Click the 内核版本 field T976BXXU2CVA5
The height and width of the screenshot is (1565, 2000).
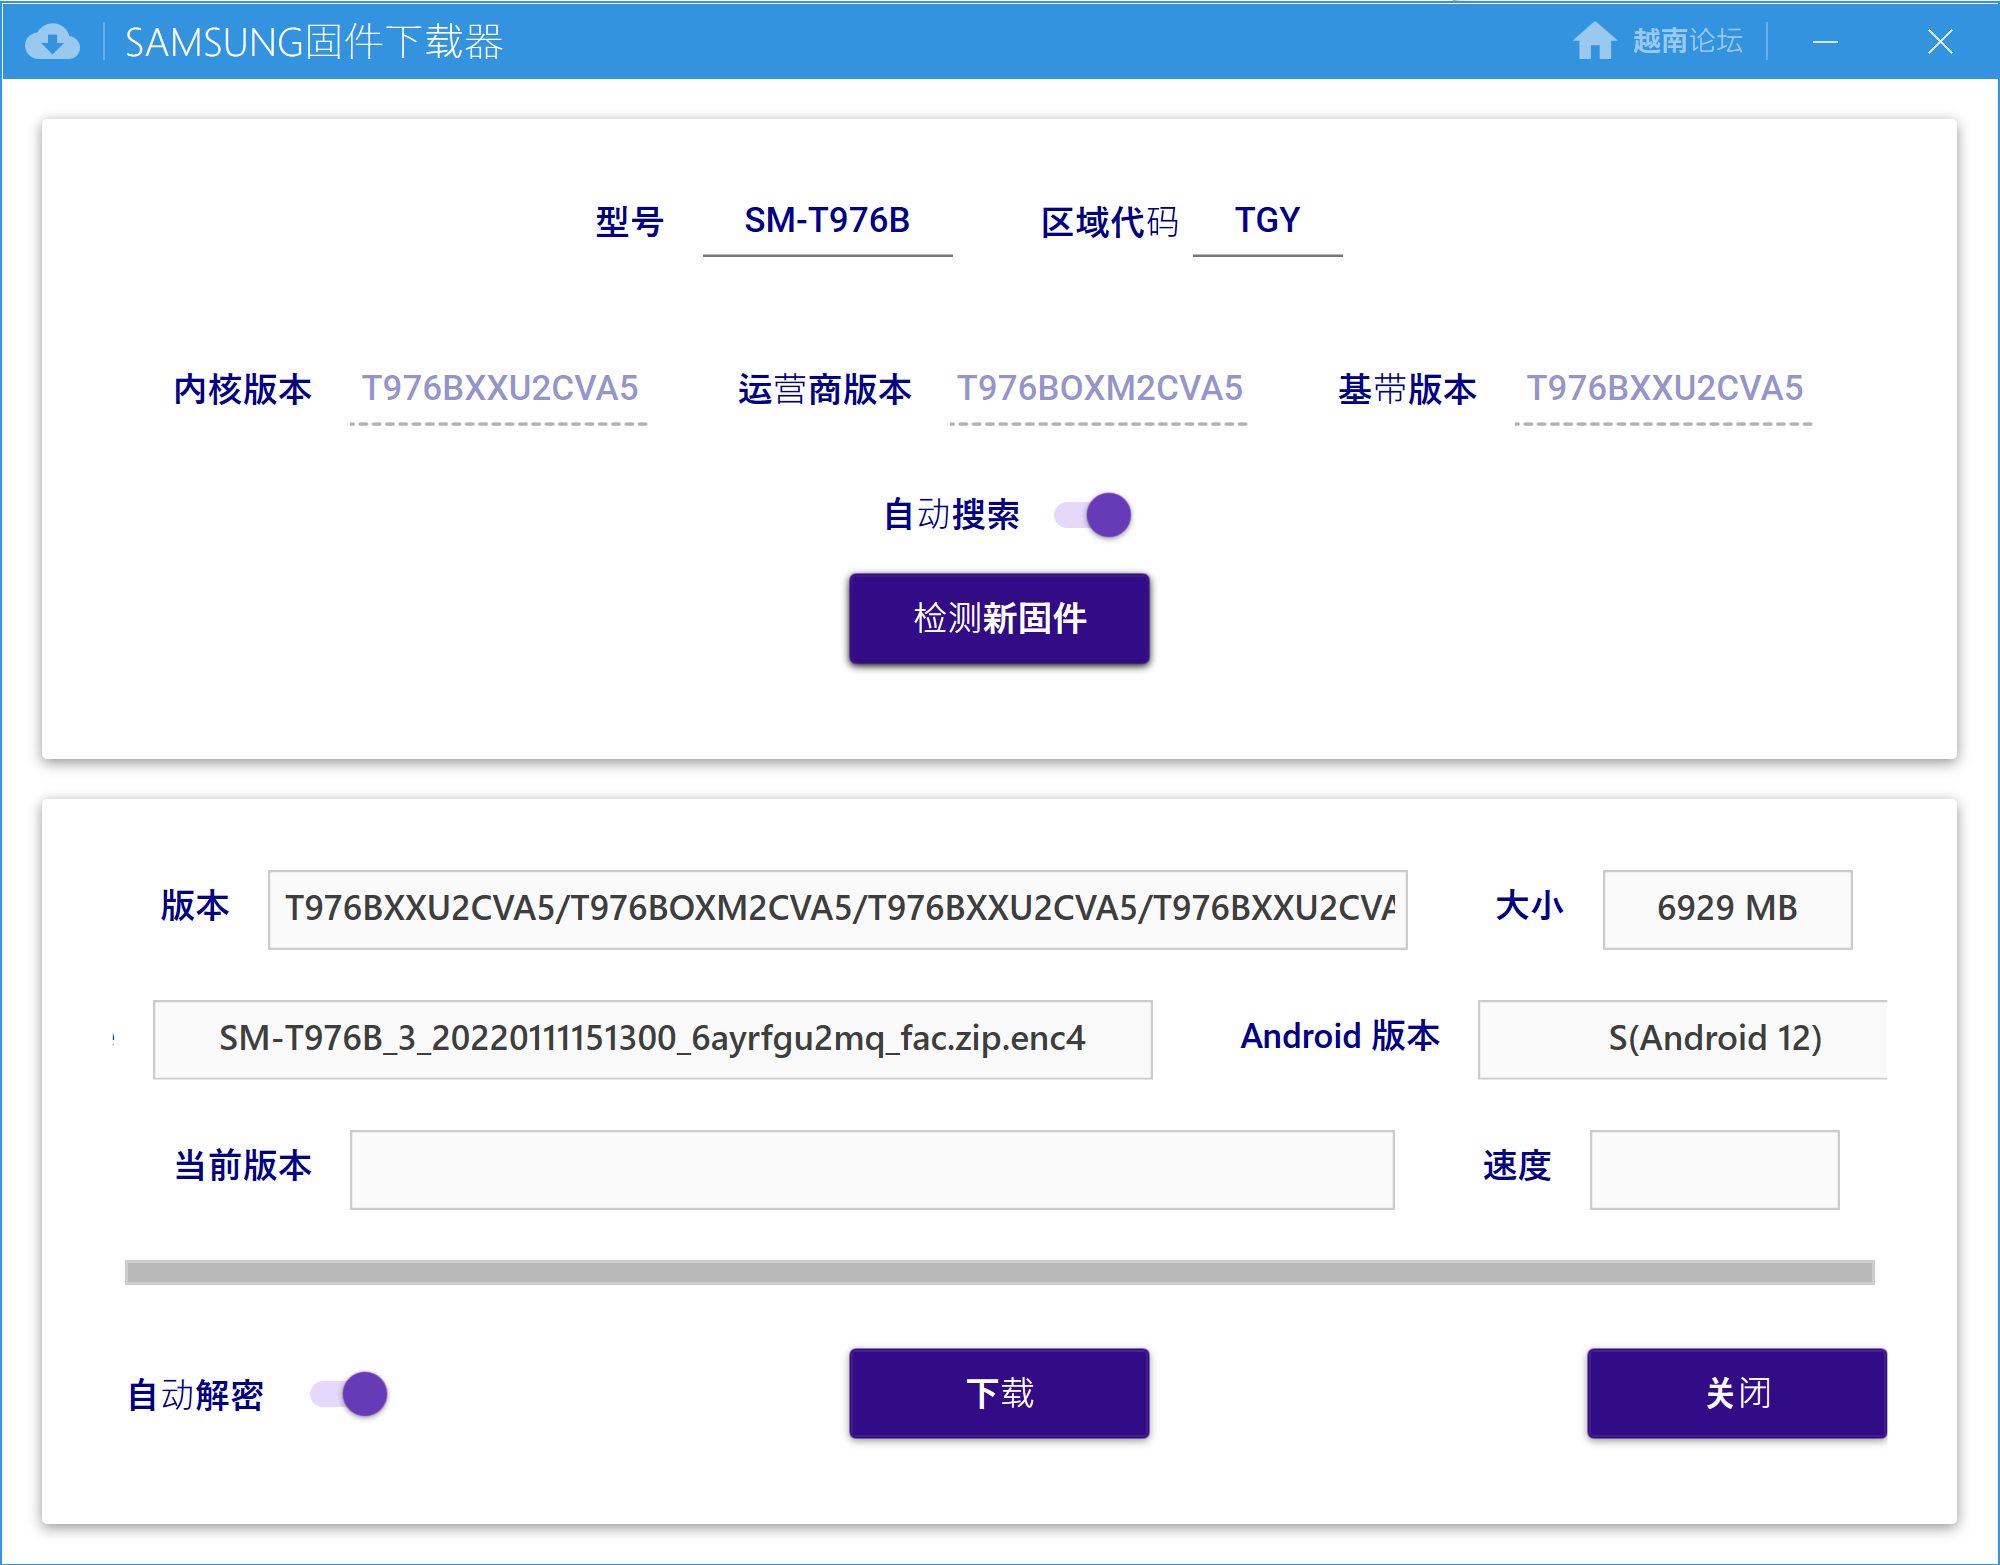click(x=499, y=389)
